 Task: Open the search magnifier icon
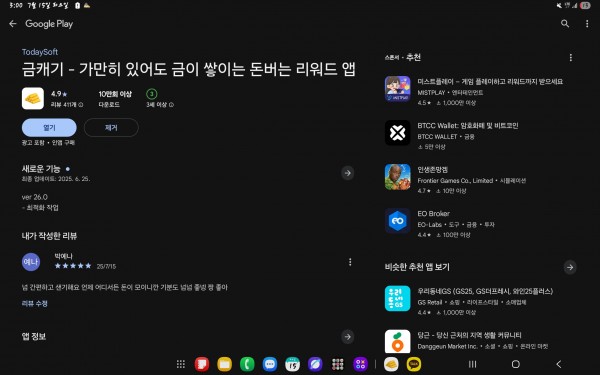pos(565,24)
